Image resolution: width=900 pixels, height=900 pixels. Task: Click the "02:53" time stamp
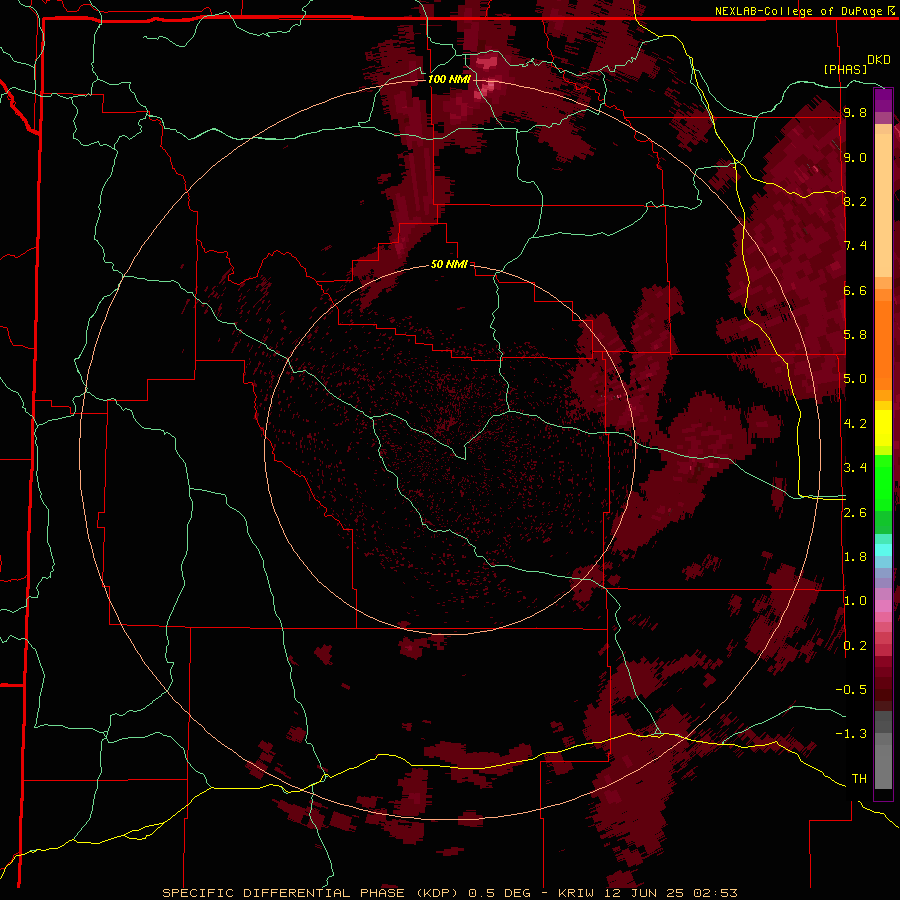(715, 893)
